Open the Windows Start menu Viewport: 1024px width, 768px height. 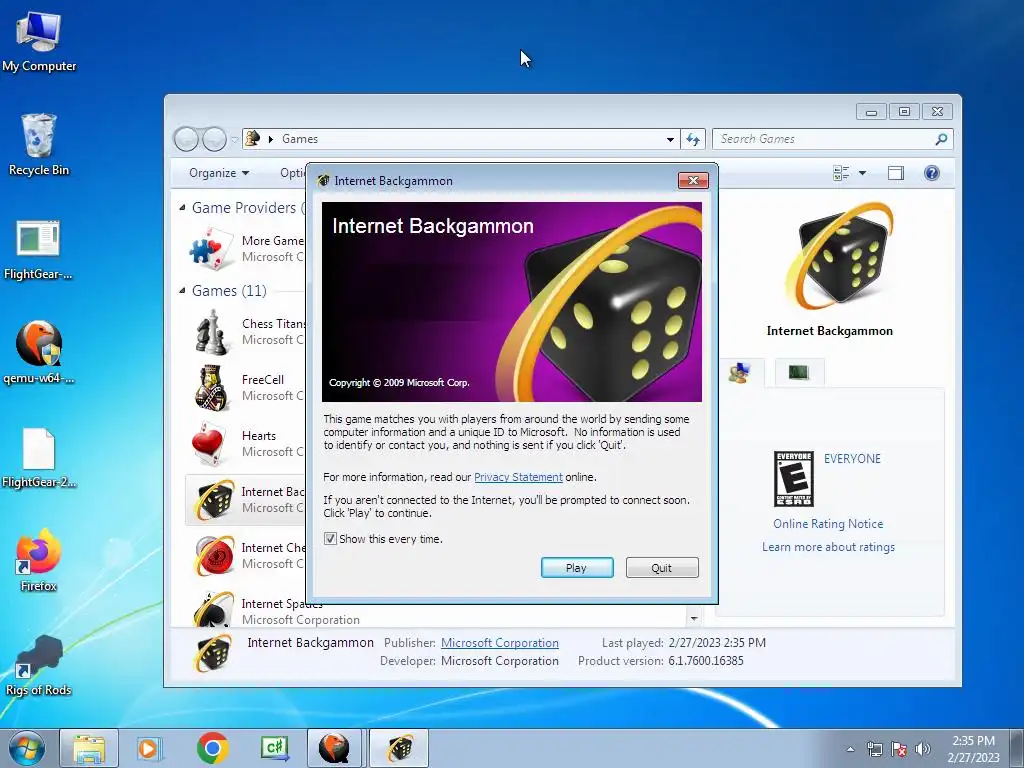26,748
